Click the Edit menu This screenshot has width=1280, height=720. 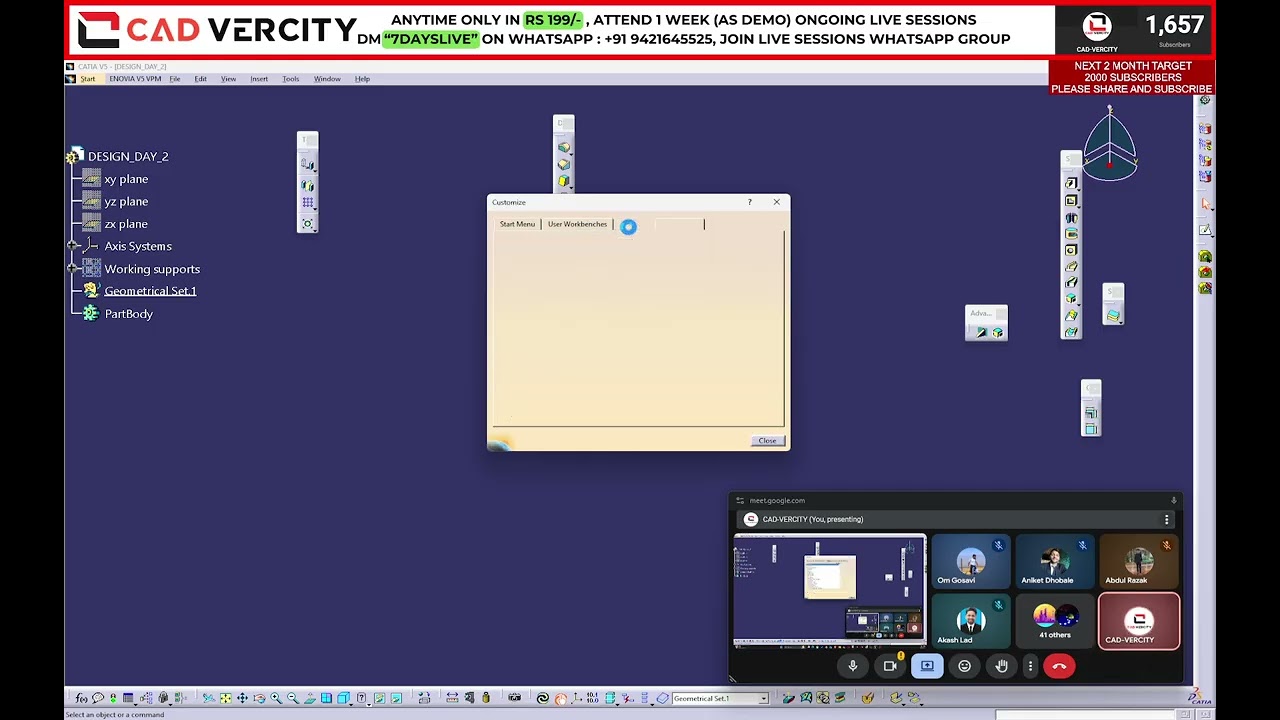(200, 79)
